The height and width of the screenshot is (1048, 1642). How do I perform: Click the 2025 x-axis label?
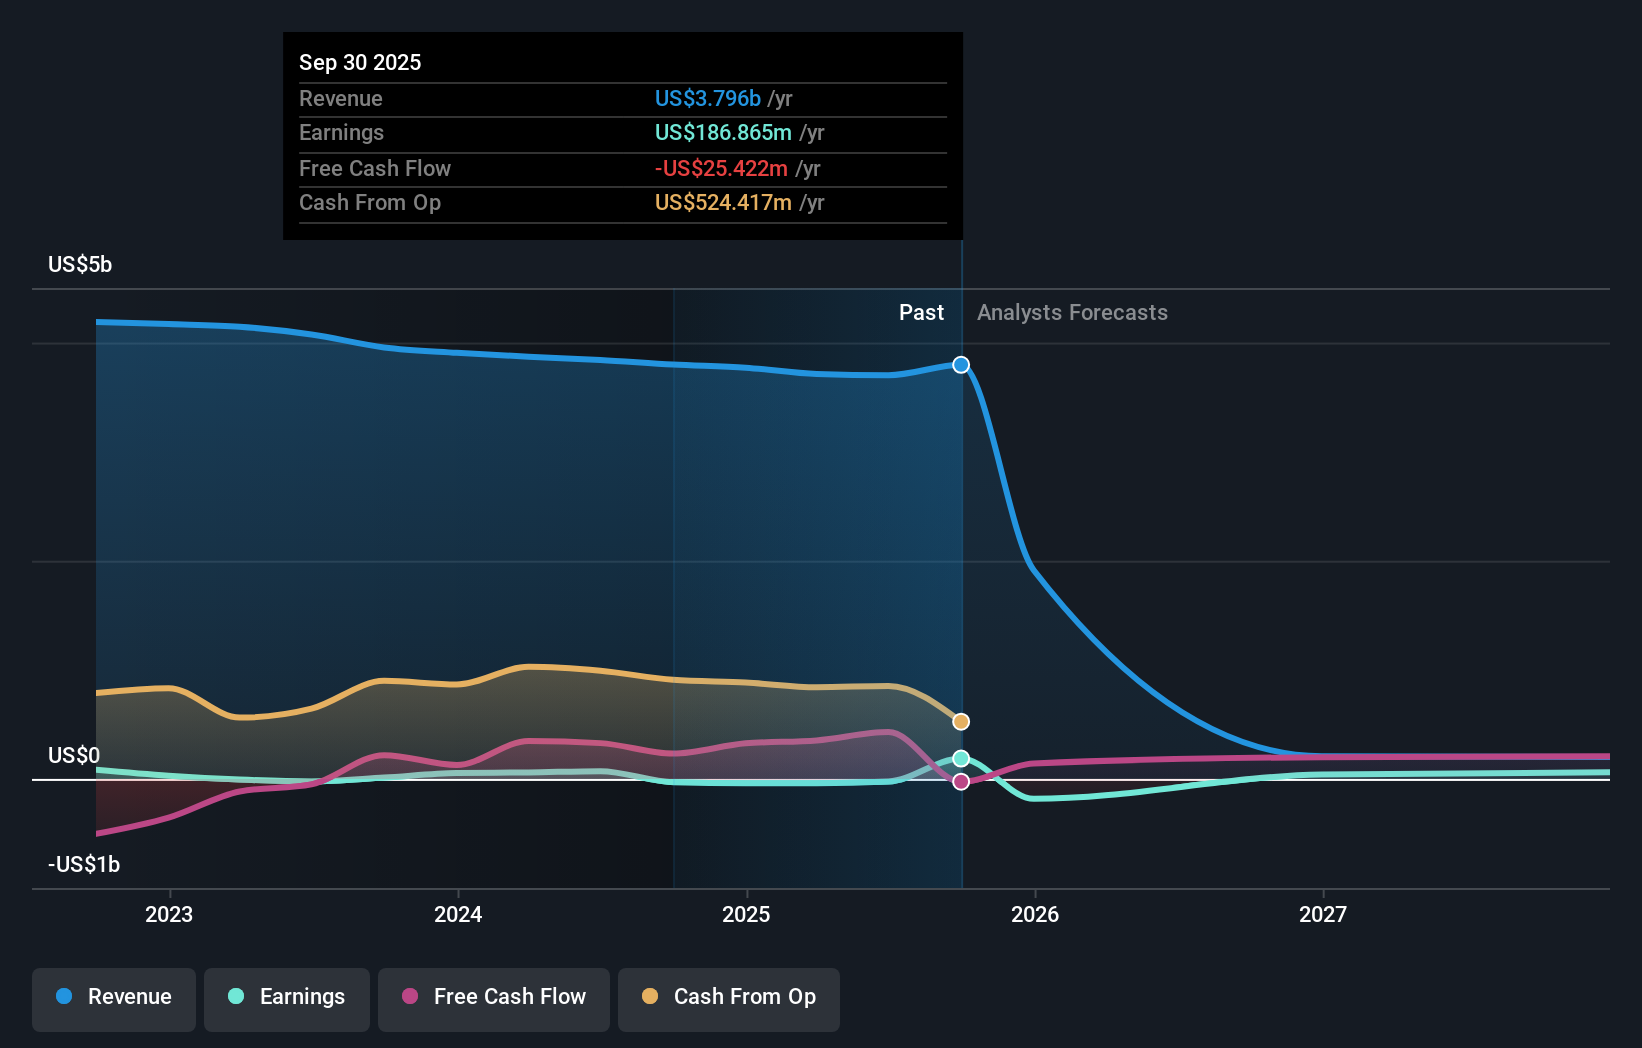click(x=746, y=915)
